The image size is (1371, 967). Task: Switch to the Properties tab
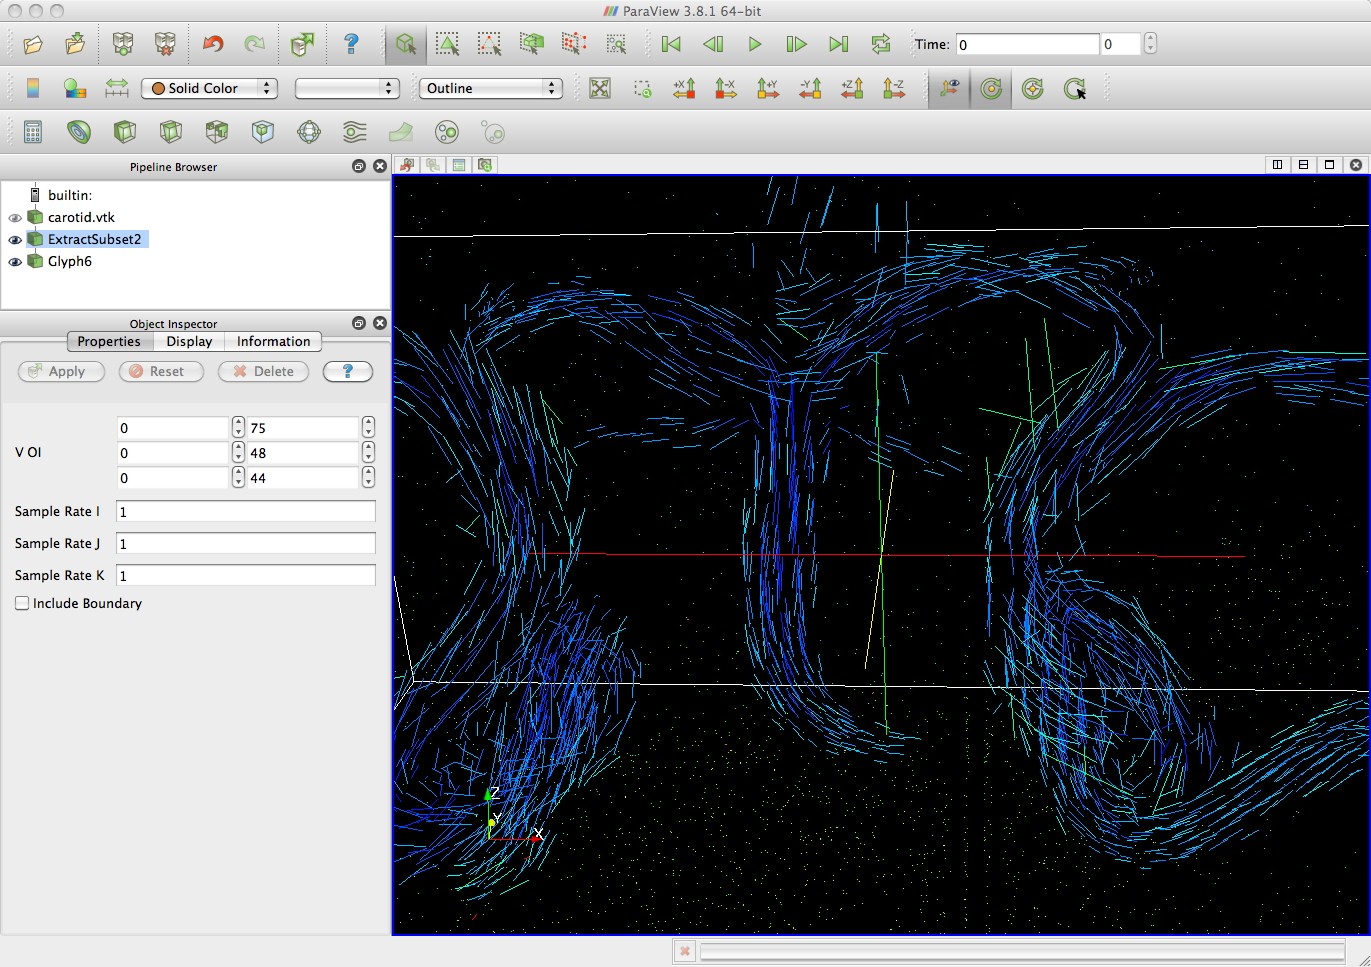point(109,341)
